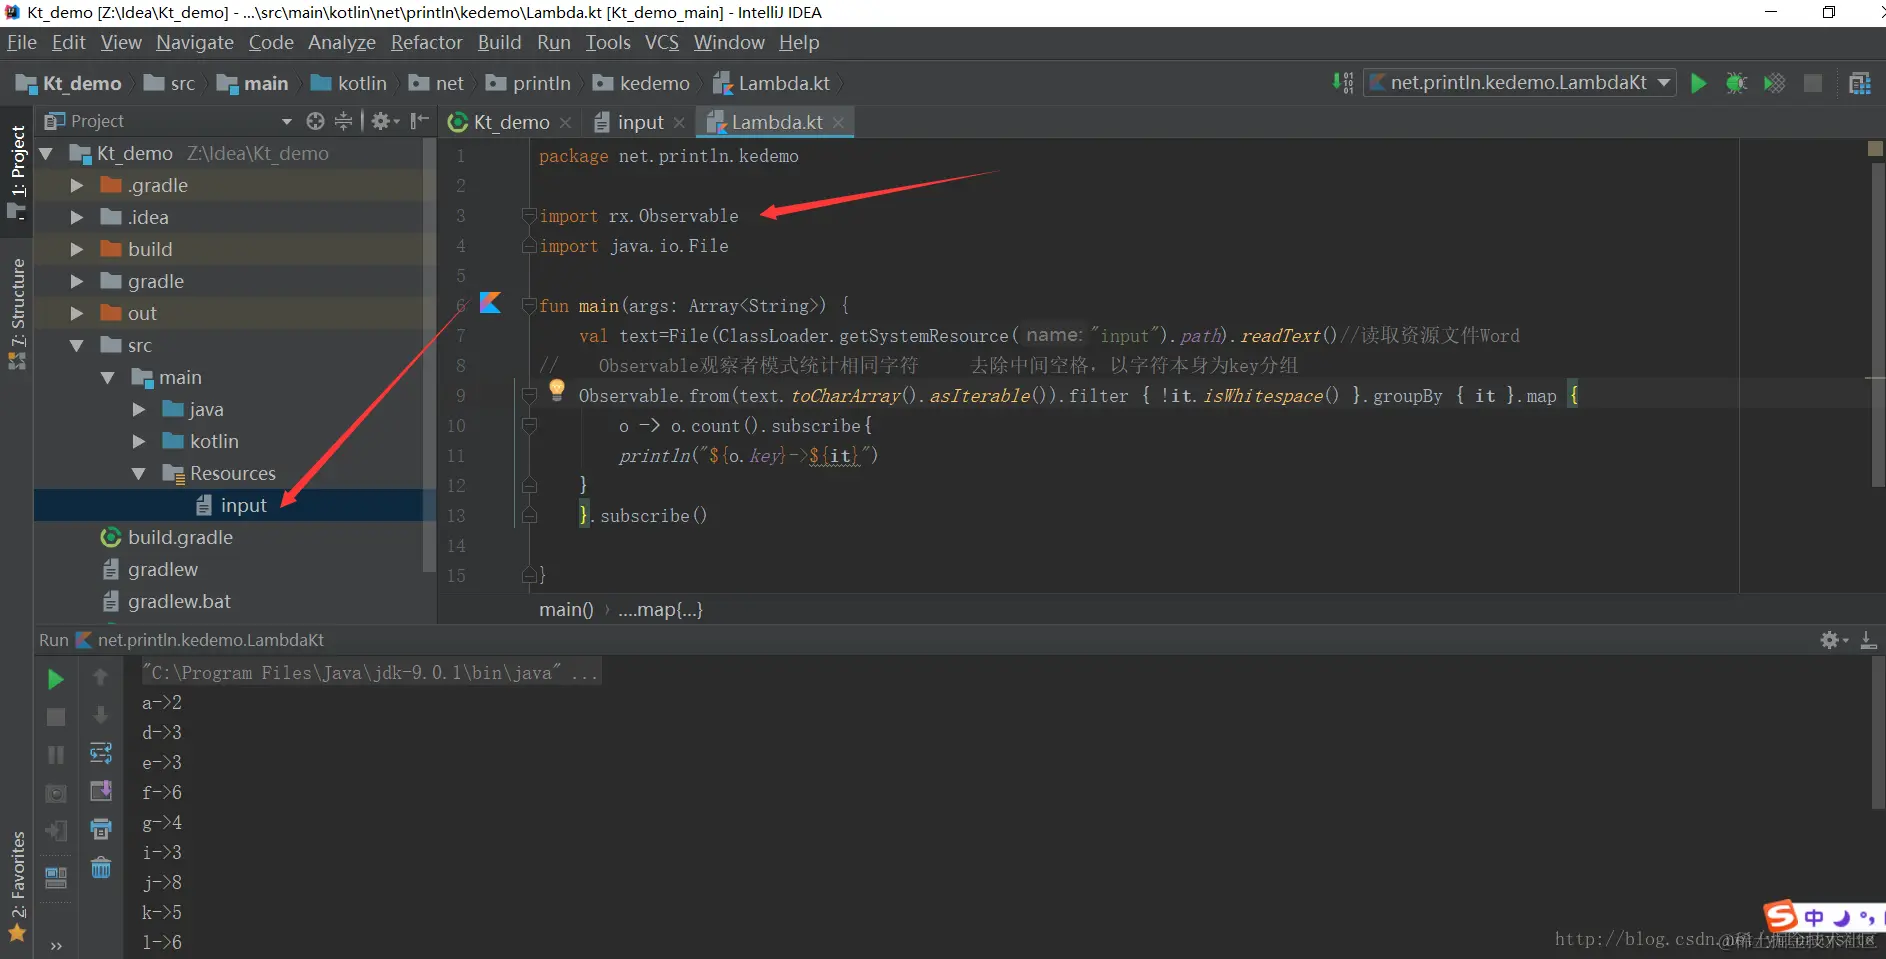Click the error stripe indicator at top
Screen dimensions: 1886x959
pyautogui.click(x=1876, y=148)
